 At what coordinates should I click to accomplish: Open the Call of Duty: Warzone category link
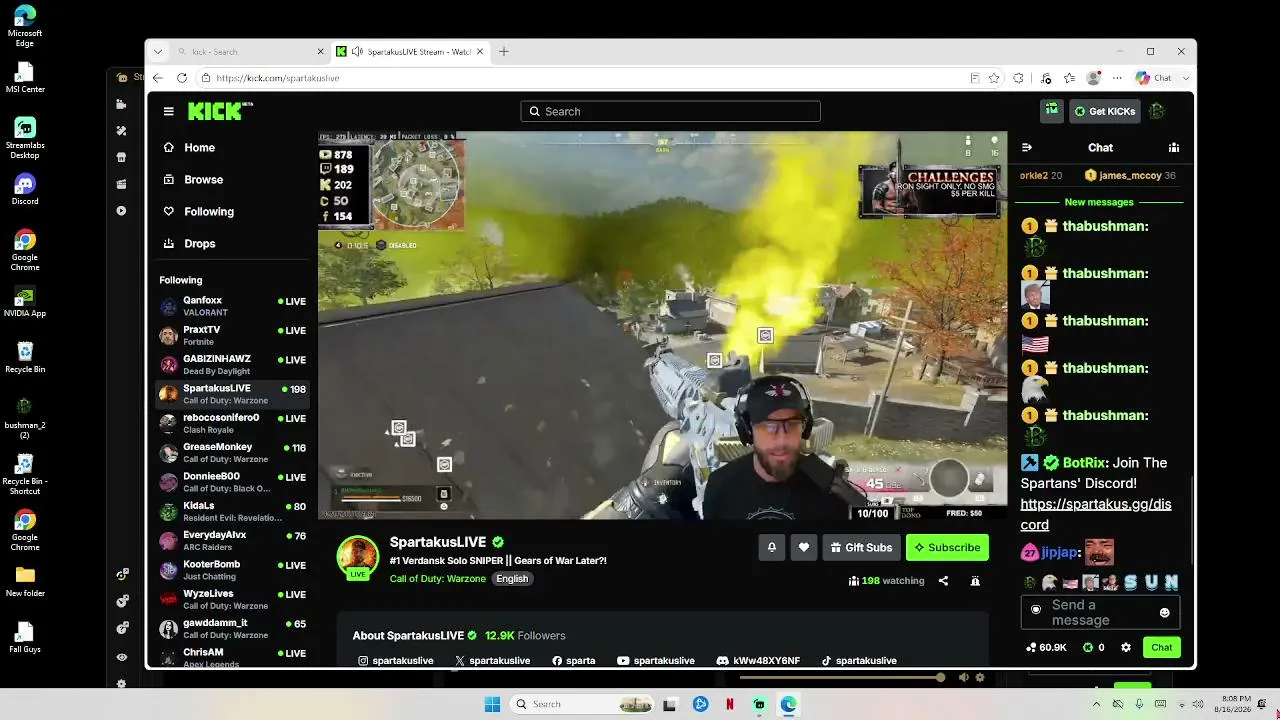[x=438, y=579]
